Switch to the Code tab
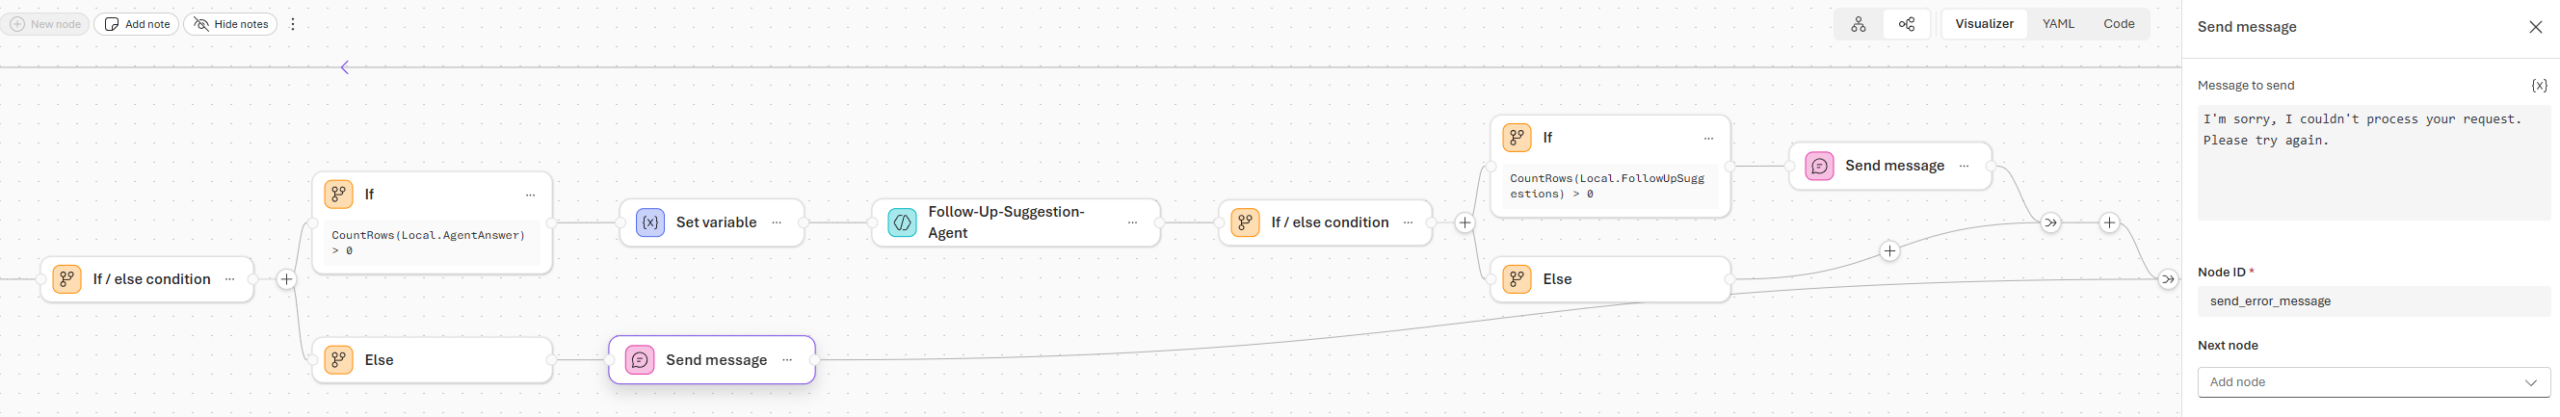2560x417 pixels. [2118, 24]
